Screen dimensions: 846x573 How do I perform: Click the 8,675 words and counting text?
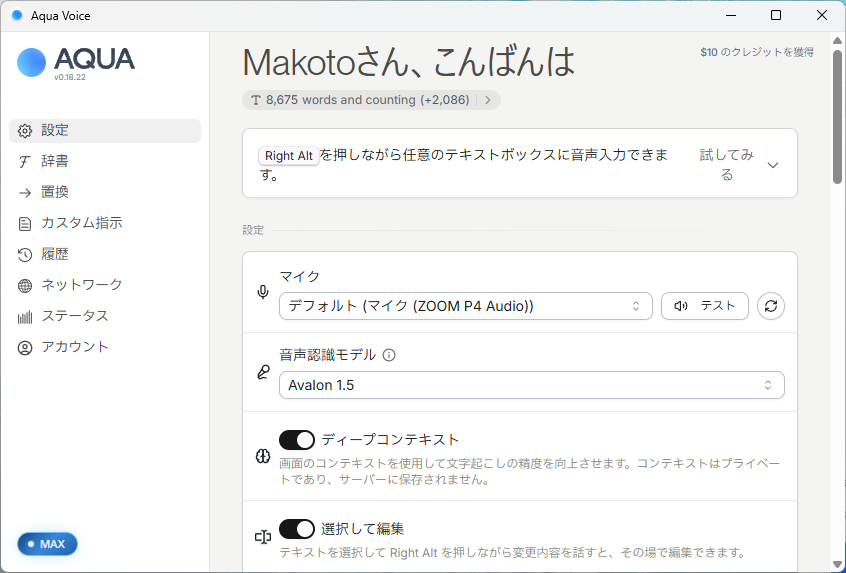point(367,100)
